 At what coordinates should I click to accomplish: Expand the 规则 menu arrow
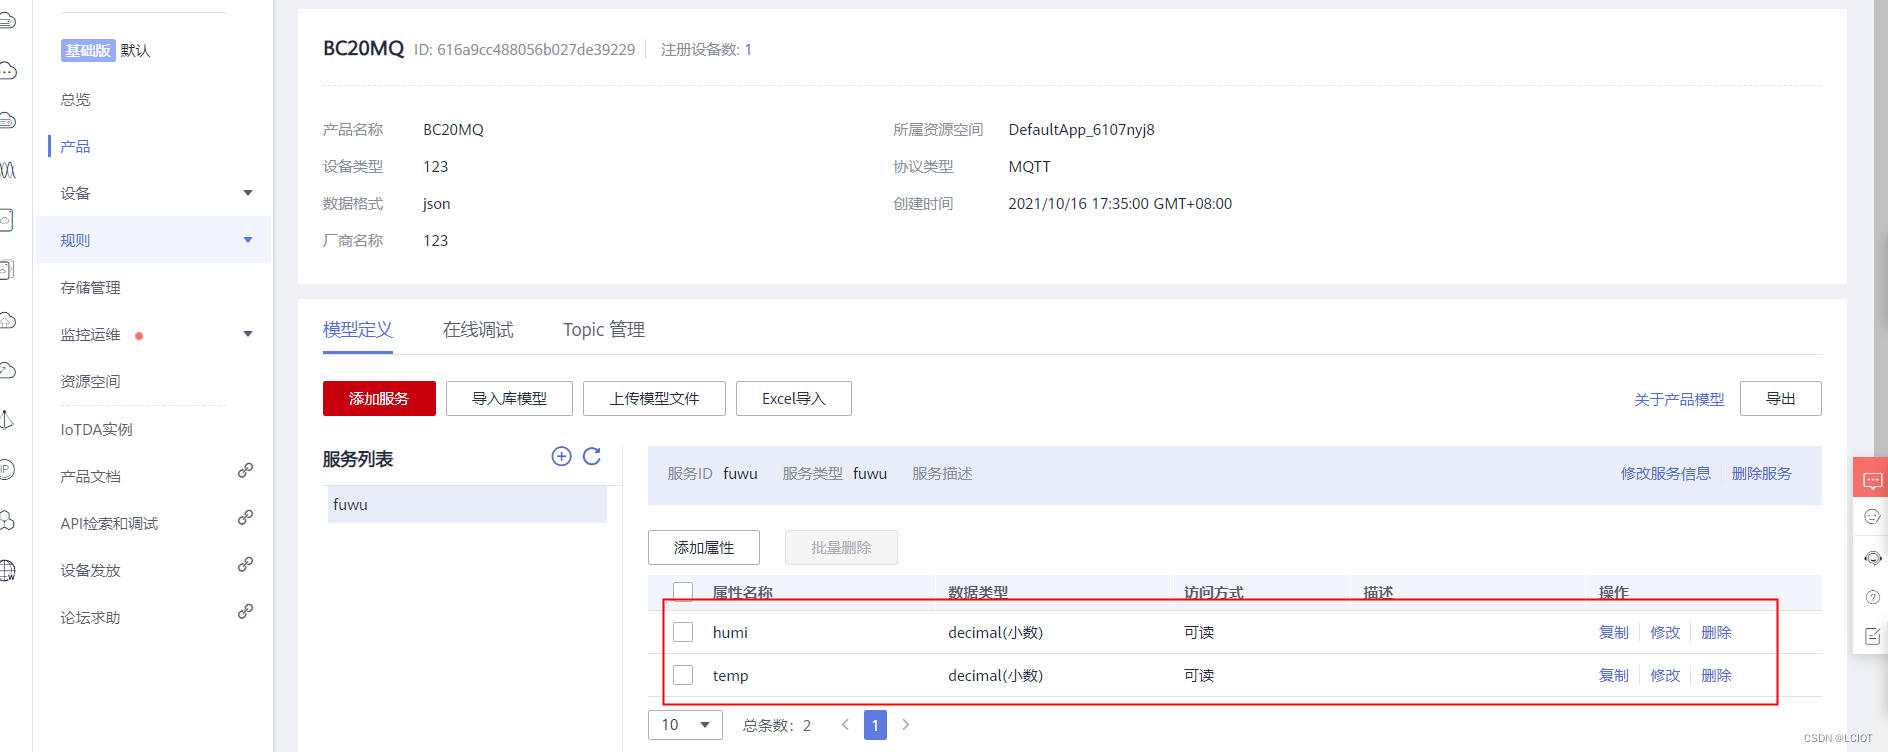pos(248,240)
